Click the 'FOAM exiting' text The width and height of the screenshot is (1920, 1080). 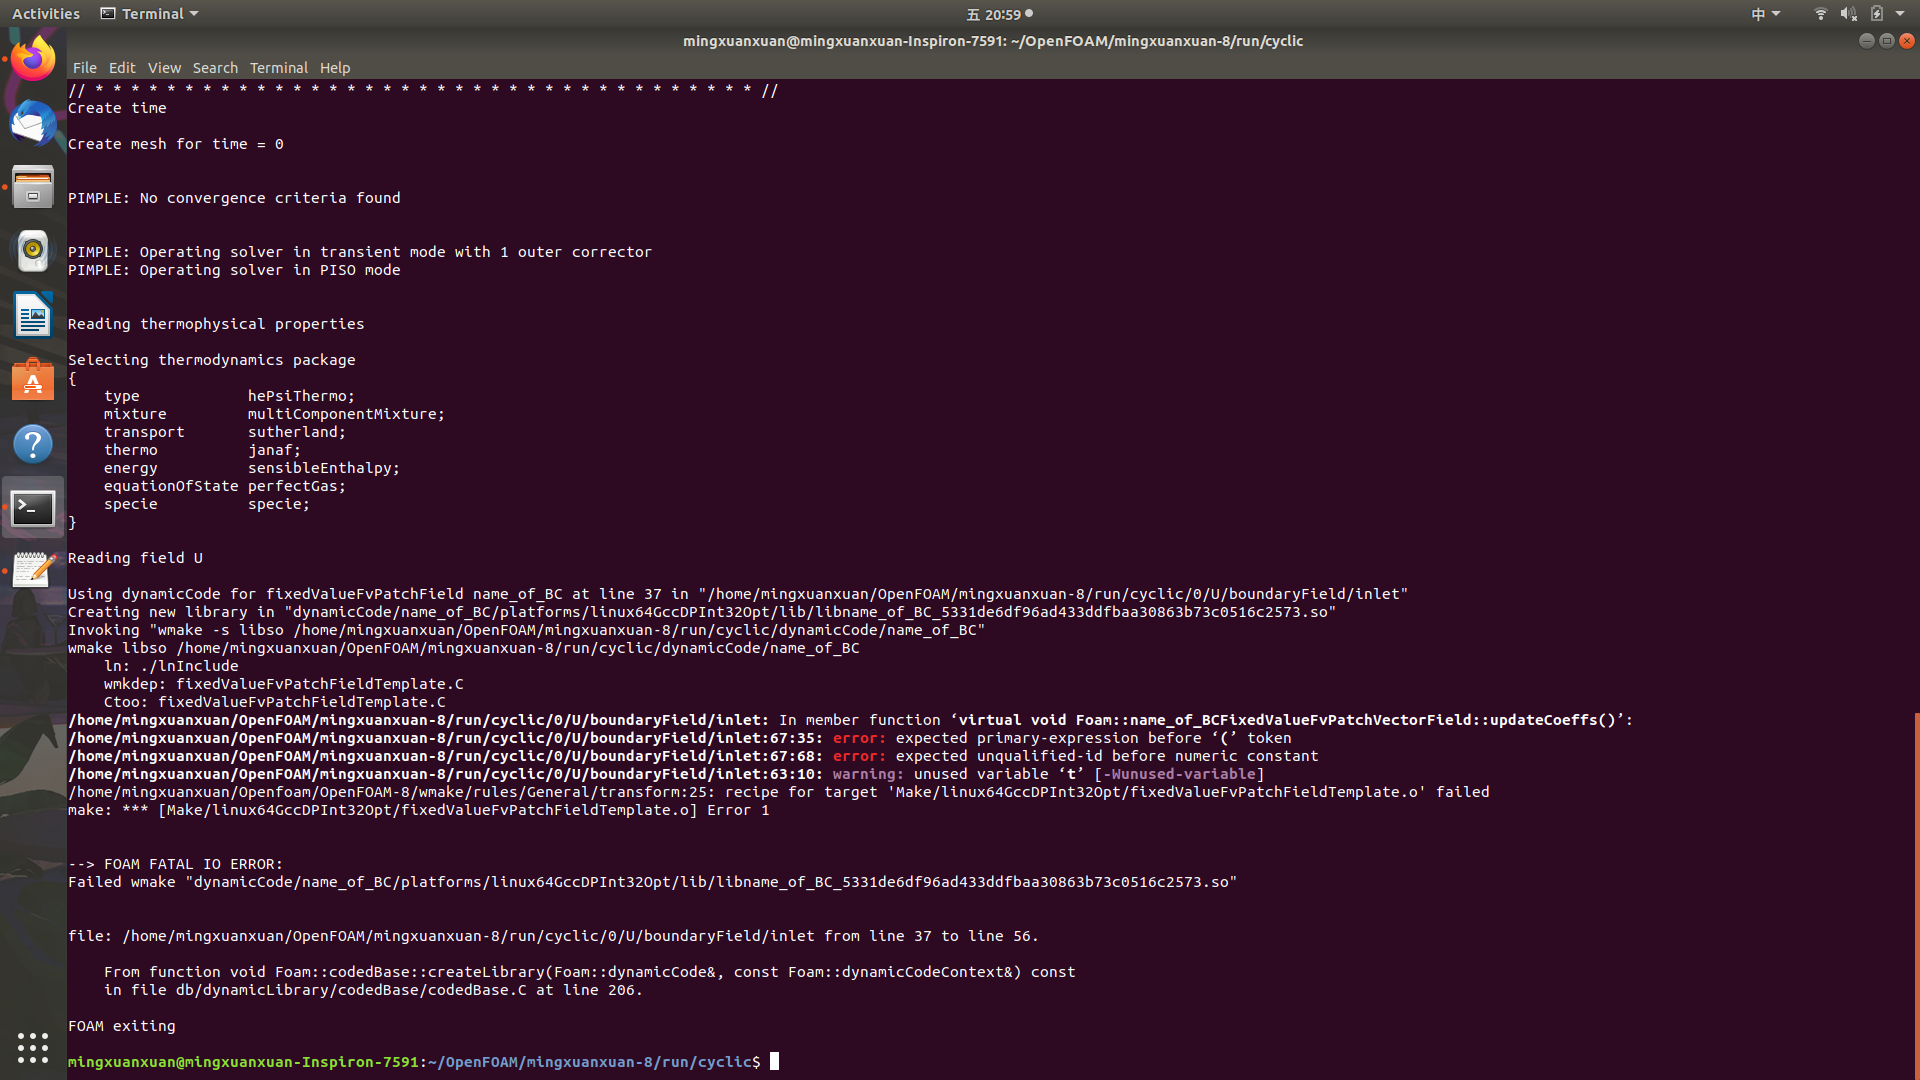[121, 1026]
